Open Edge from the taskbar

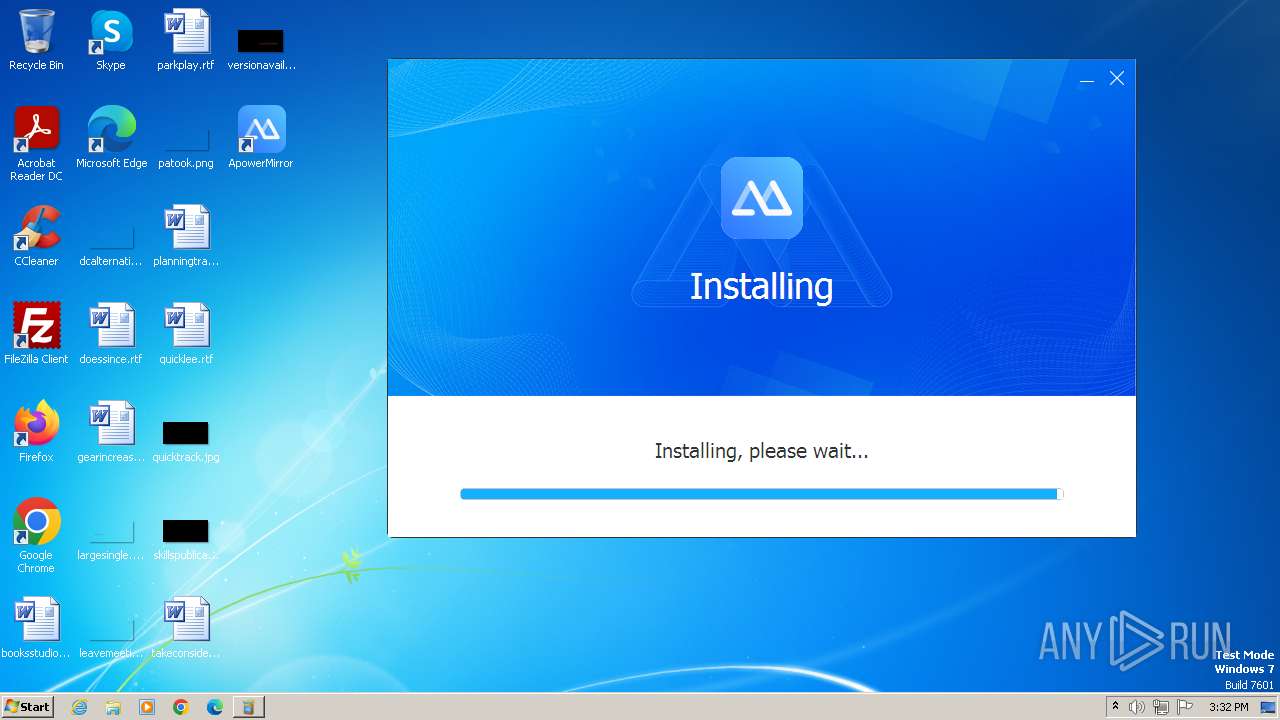pos(215,707)
